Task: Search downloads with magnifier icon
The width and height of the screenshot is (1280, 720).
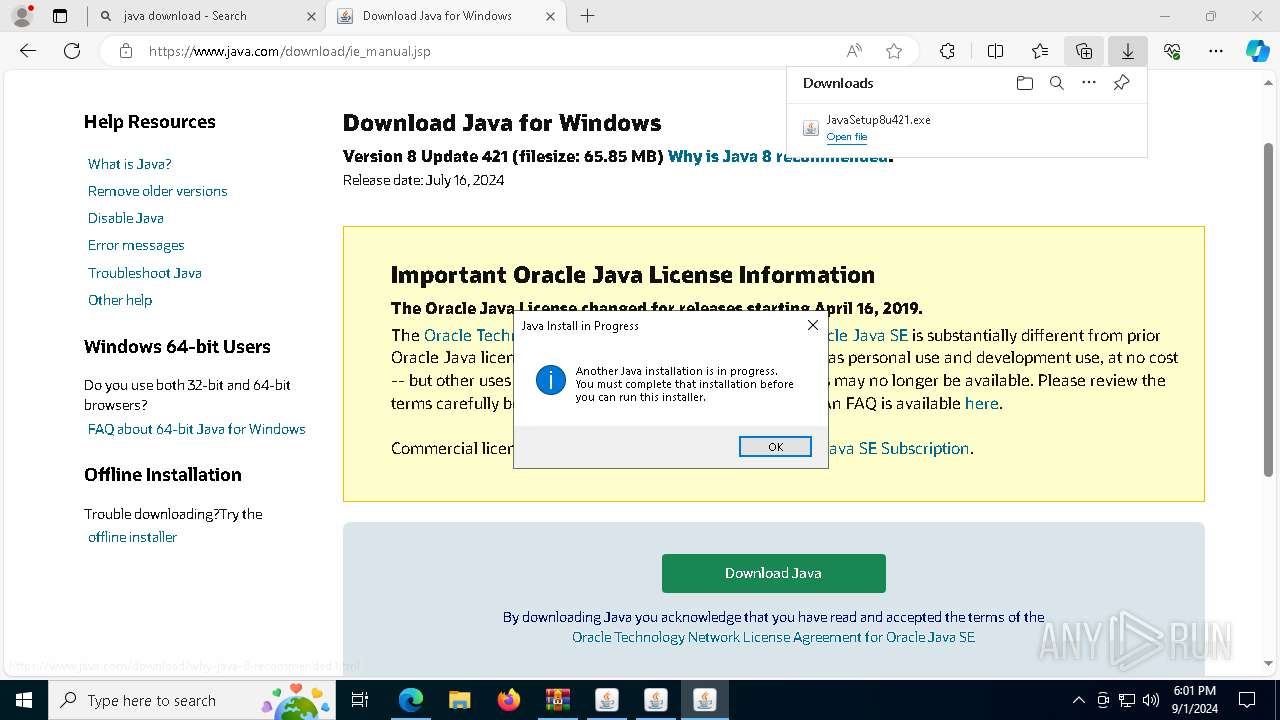Action: 1056,83
